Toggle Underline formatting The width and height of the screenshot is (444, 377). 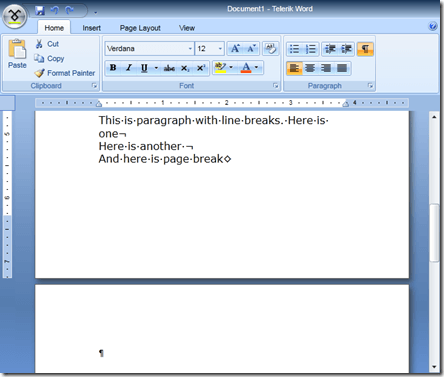pyautogui.click(x=144, y=68)
